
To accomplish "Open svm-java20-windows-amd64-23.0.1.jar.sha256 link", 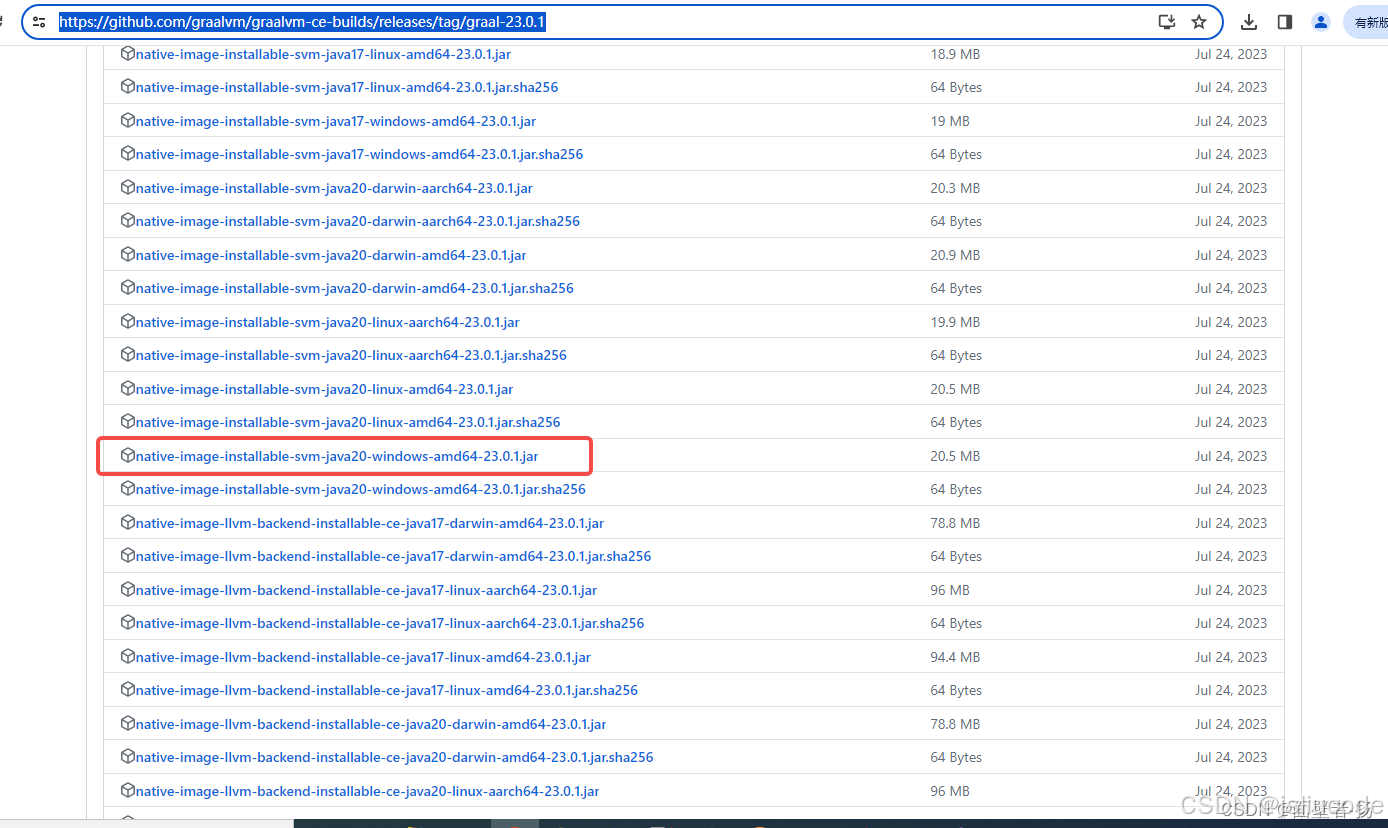I will pyautogui.click(x=360, y=489).
